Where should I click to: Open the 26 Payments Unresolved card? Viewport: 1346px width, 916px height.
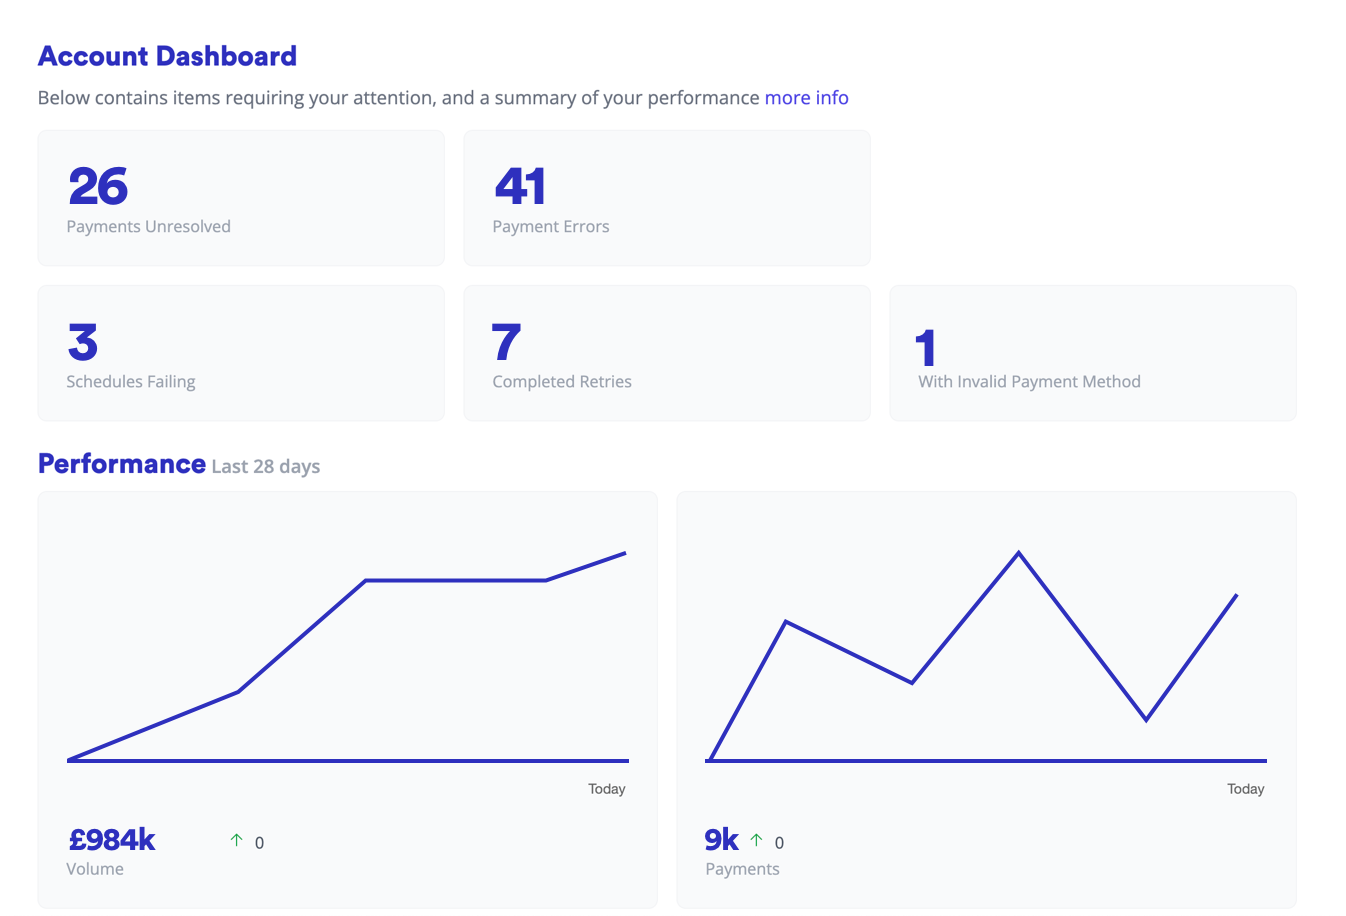point(240,198)
